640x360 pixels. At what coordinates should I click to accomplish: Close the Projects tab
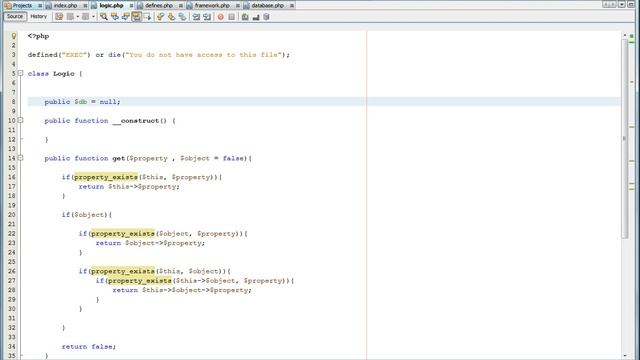pos(40,6)
